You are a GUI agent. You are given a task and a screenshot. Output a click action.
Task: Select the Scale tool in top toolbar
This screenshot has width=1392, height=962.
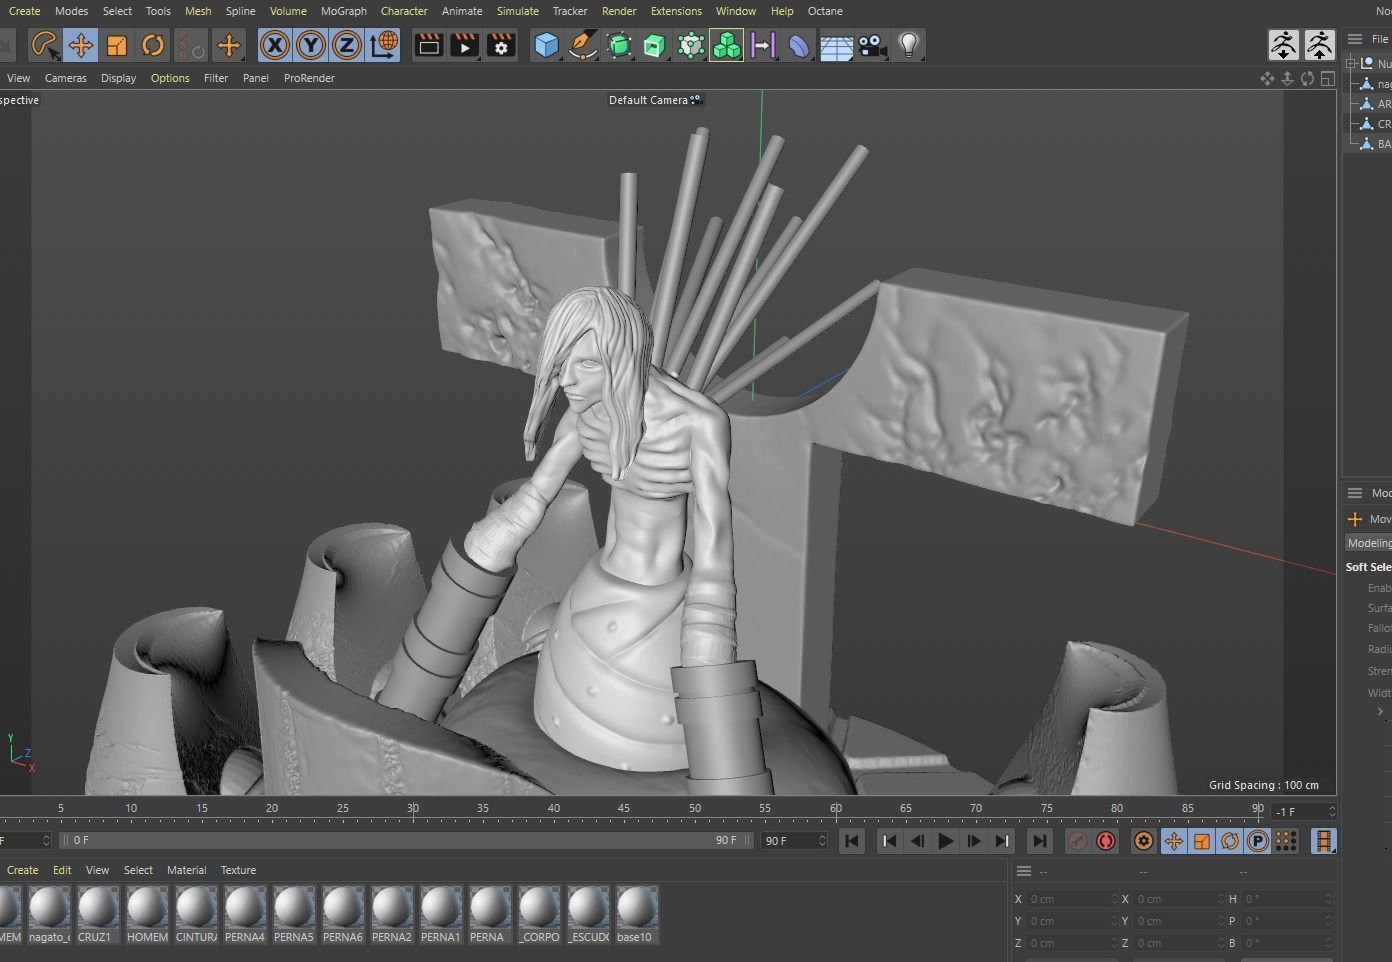pos(116,45)
